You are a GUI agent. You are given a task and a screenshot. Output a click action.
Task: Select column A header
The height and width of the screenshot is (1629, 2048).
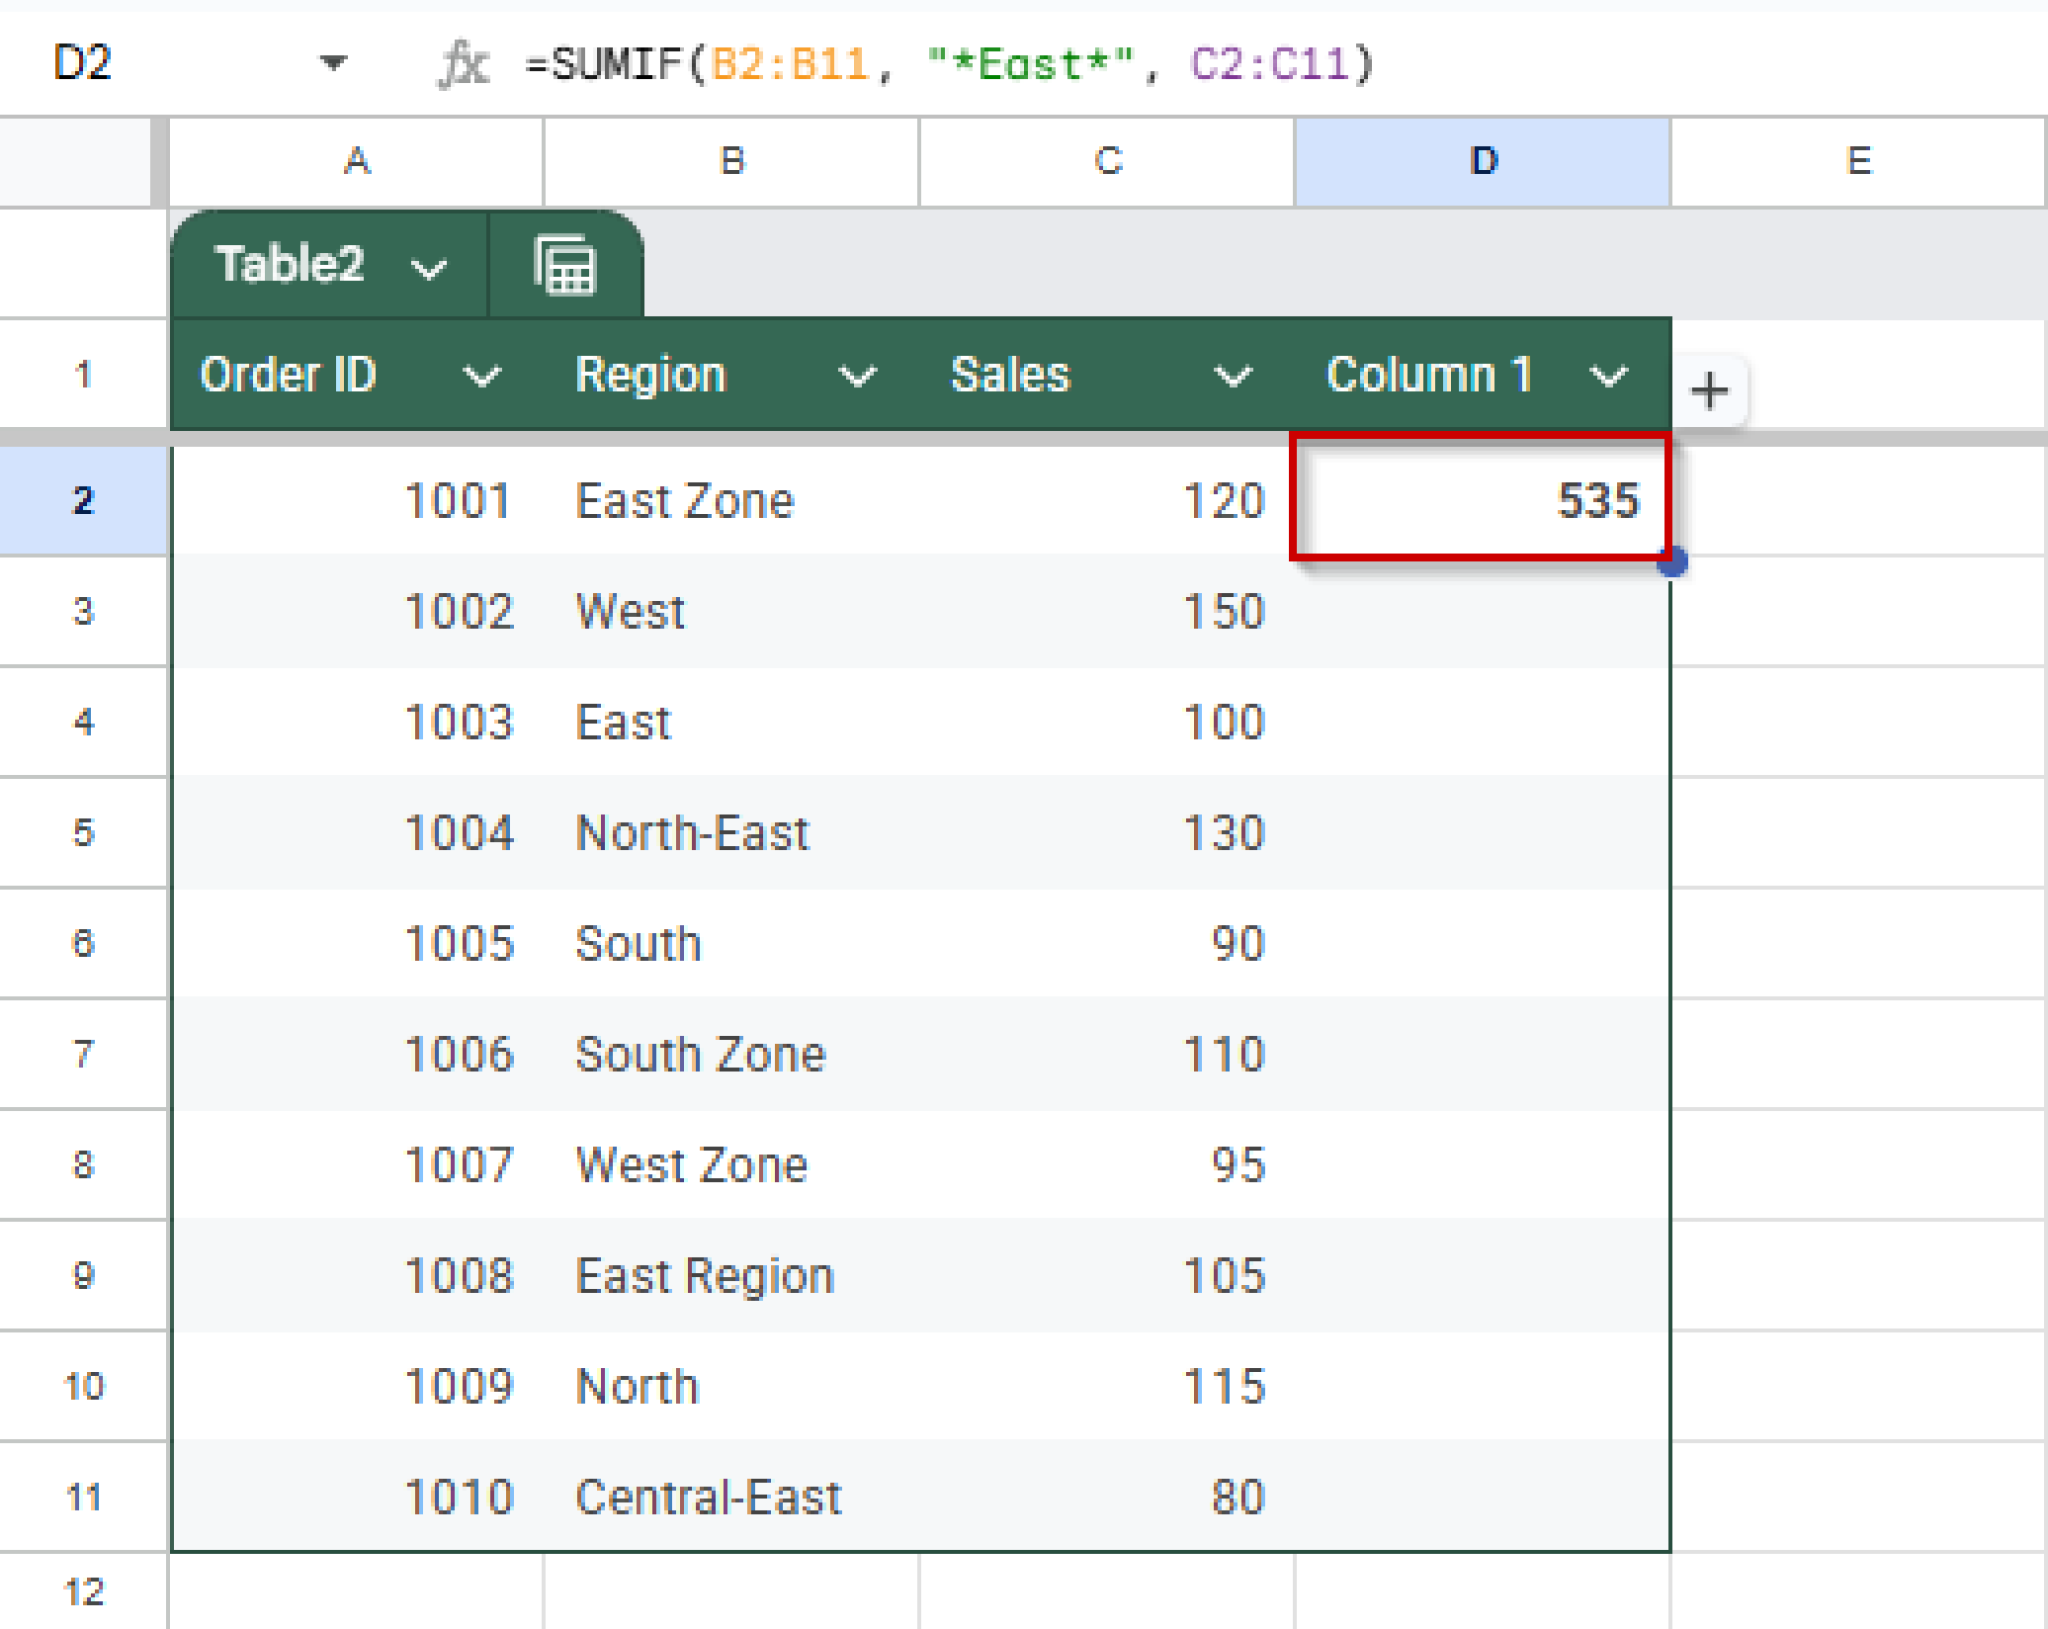[356, 161]
